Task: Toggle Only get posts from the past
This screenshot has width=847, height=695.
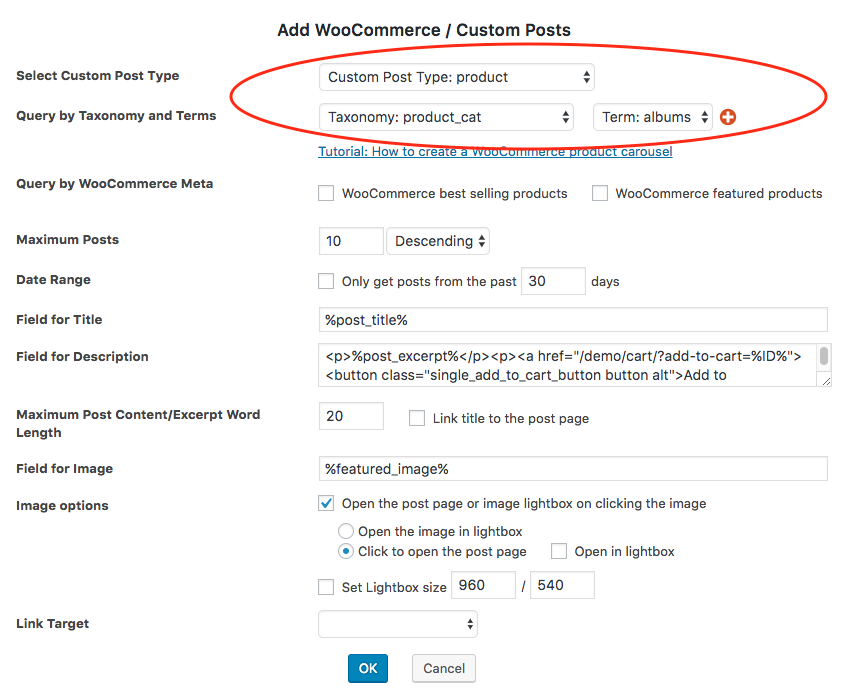Action: (x=326, y=281)
